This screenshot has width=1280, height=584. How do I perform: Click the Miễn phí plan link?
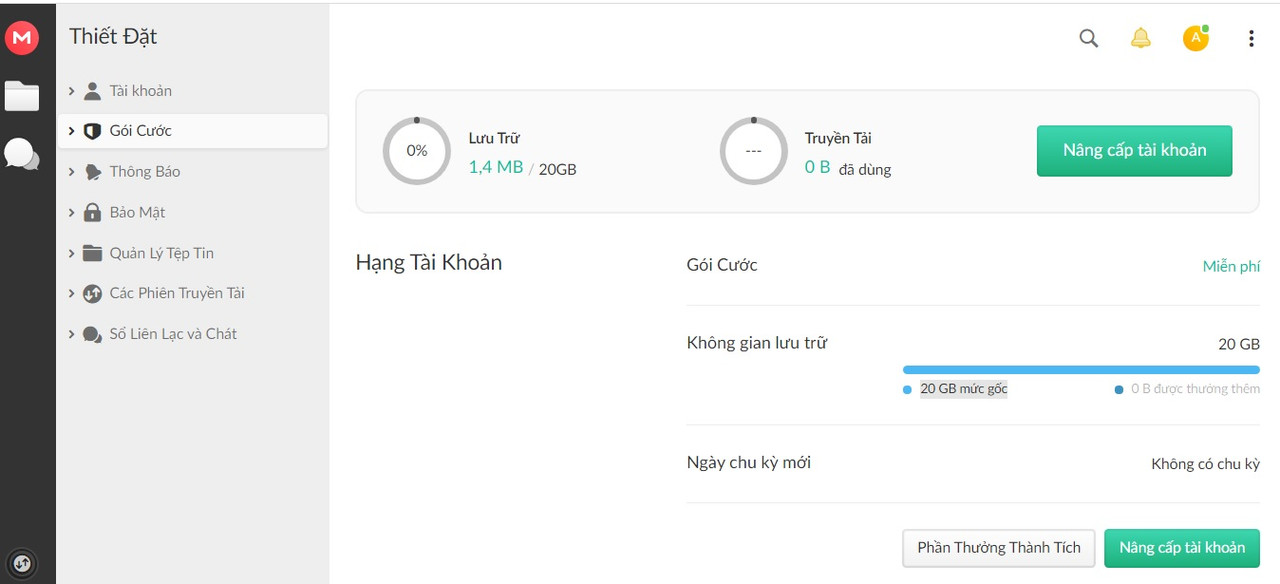[1231, 266]
